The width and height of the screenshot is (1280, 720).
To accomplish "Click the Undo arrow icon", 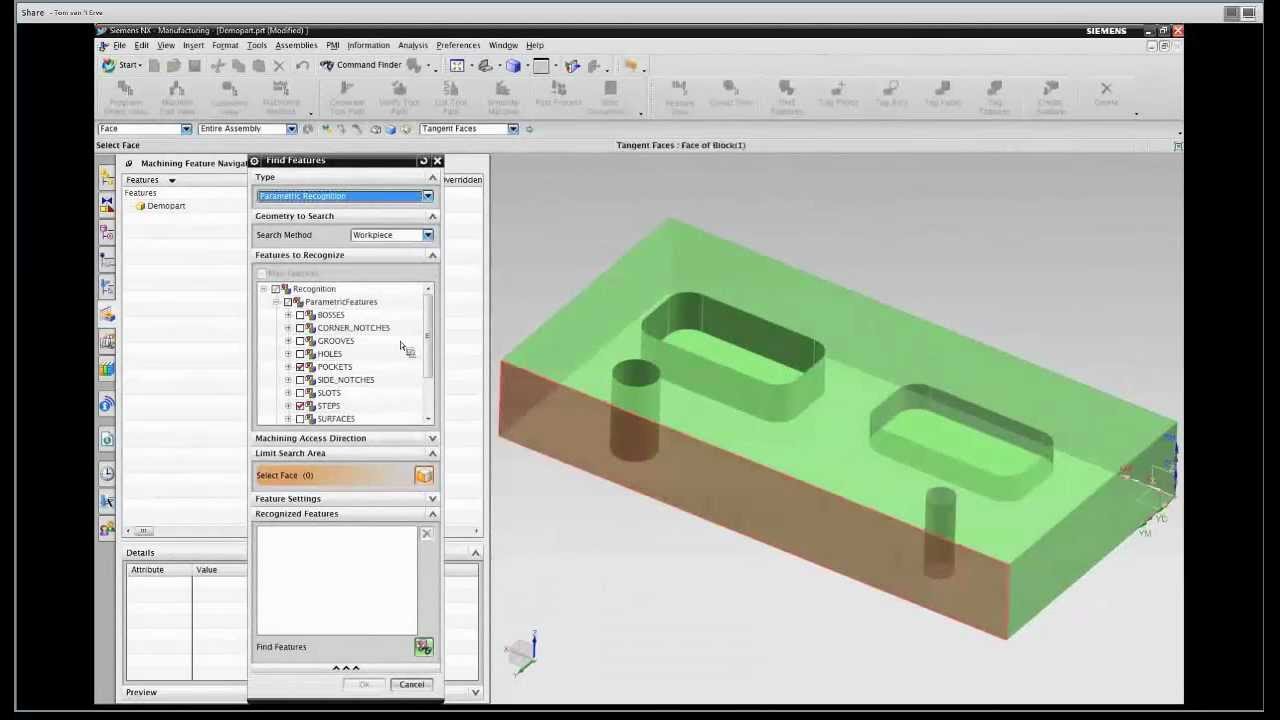I will click(x=302, y=66).
